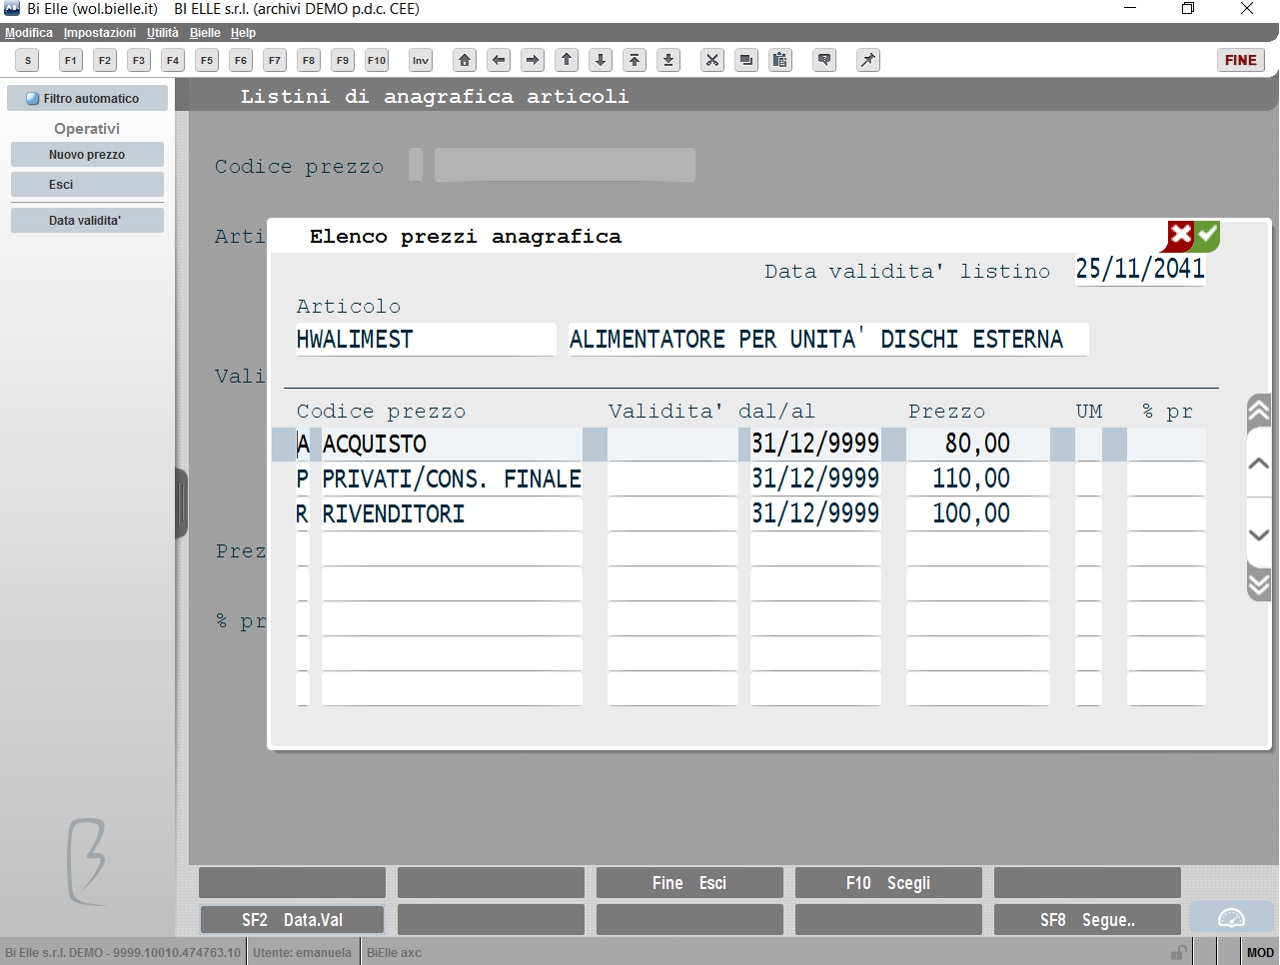
Task: Click the clipboard paste icon
Action: (x=780, y=60)
